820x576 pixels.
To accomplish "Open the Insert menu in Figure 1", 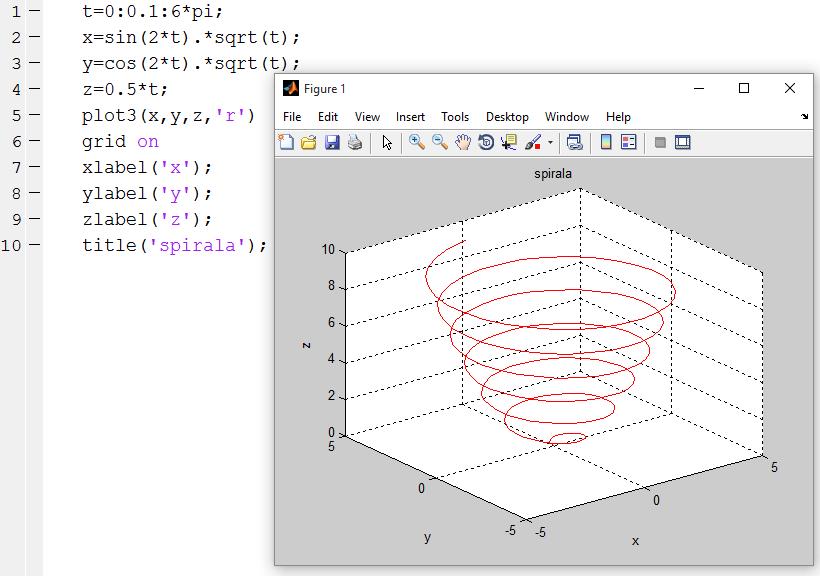I will [x=410, y=117].
